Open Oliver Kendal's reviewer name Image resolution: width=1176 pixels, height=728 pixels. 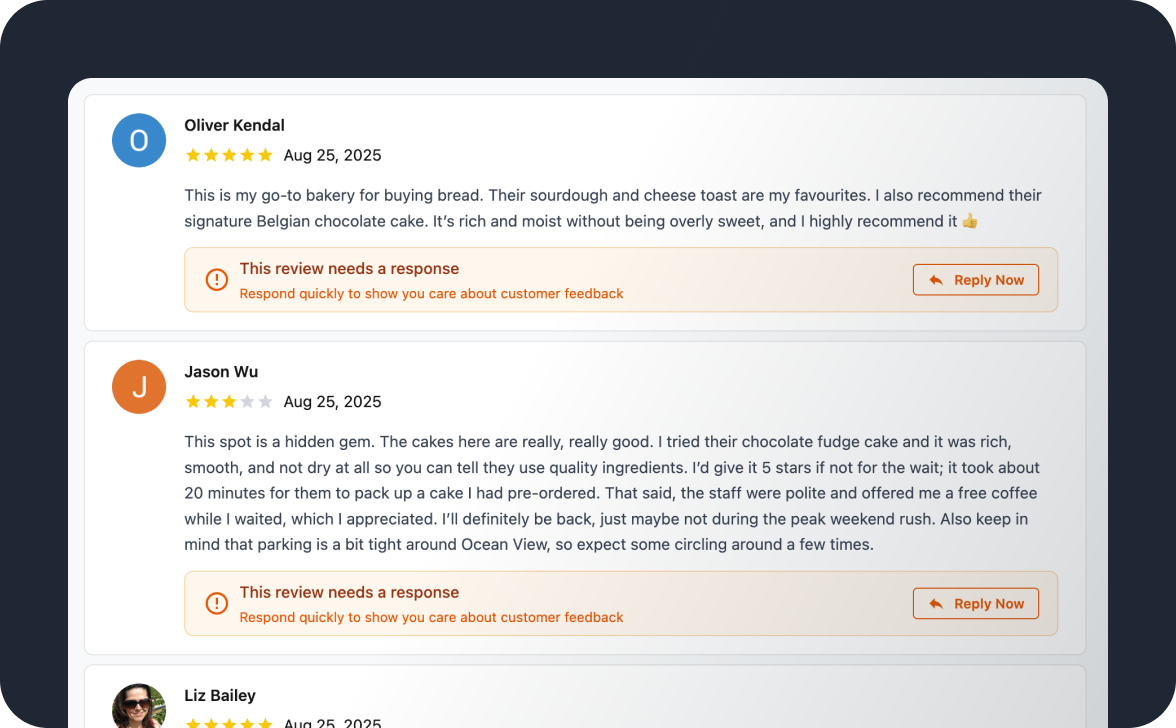click(234, 125)
